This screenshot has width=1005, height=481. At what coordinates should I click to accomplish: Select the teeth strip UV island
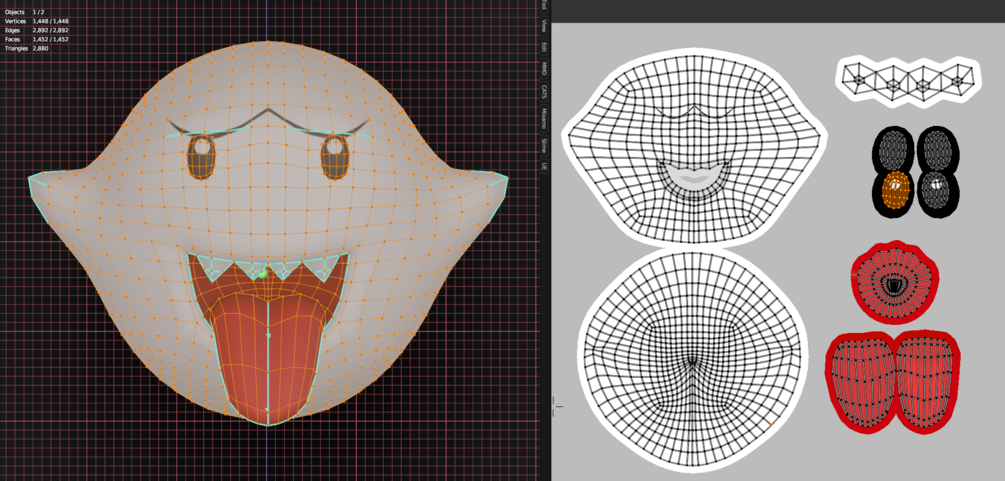pos(908,81)
